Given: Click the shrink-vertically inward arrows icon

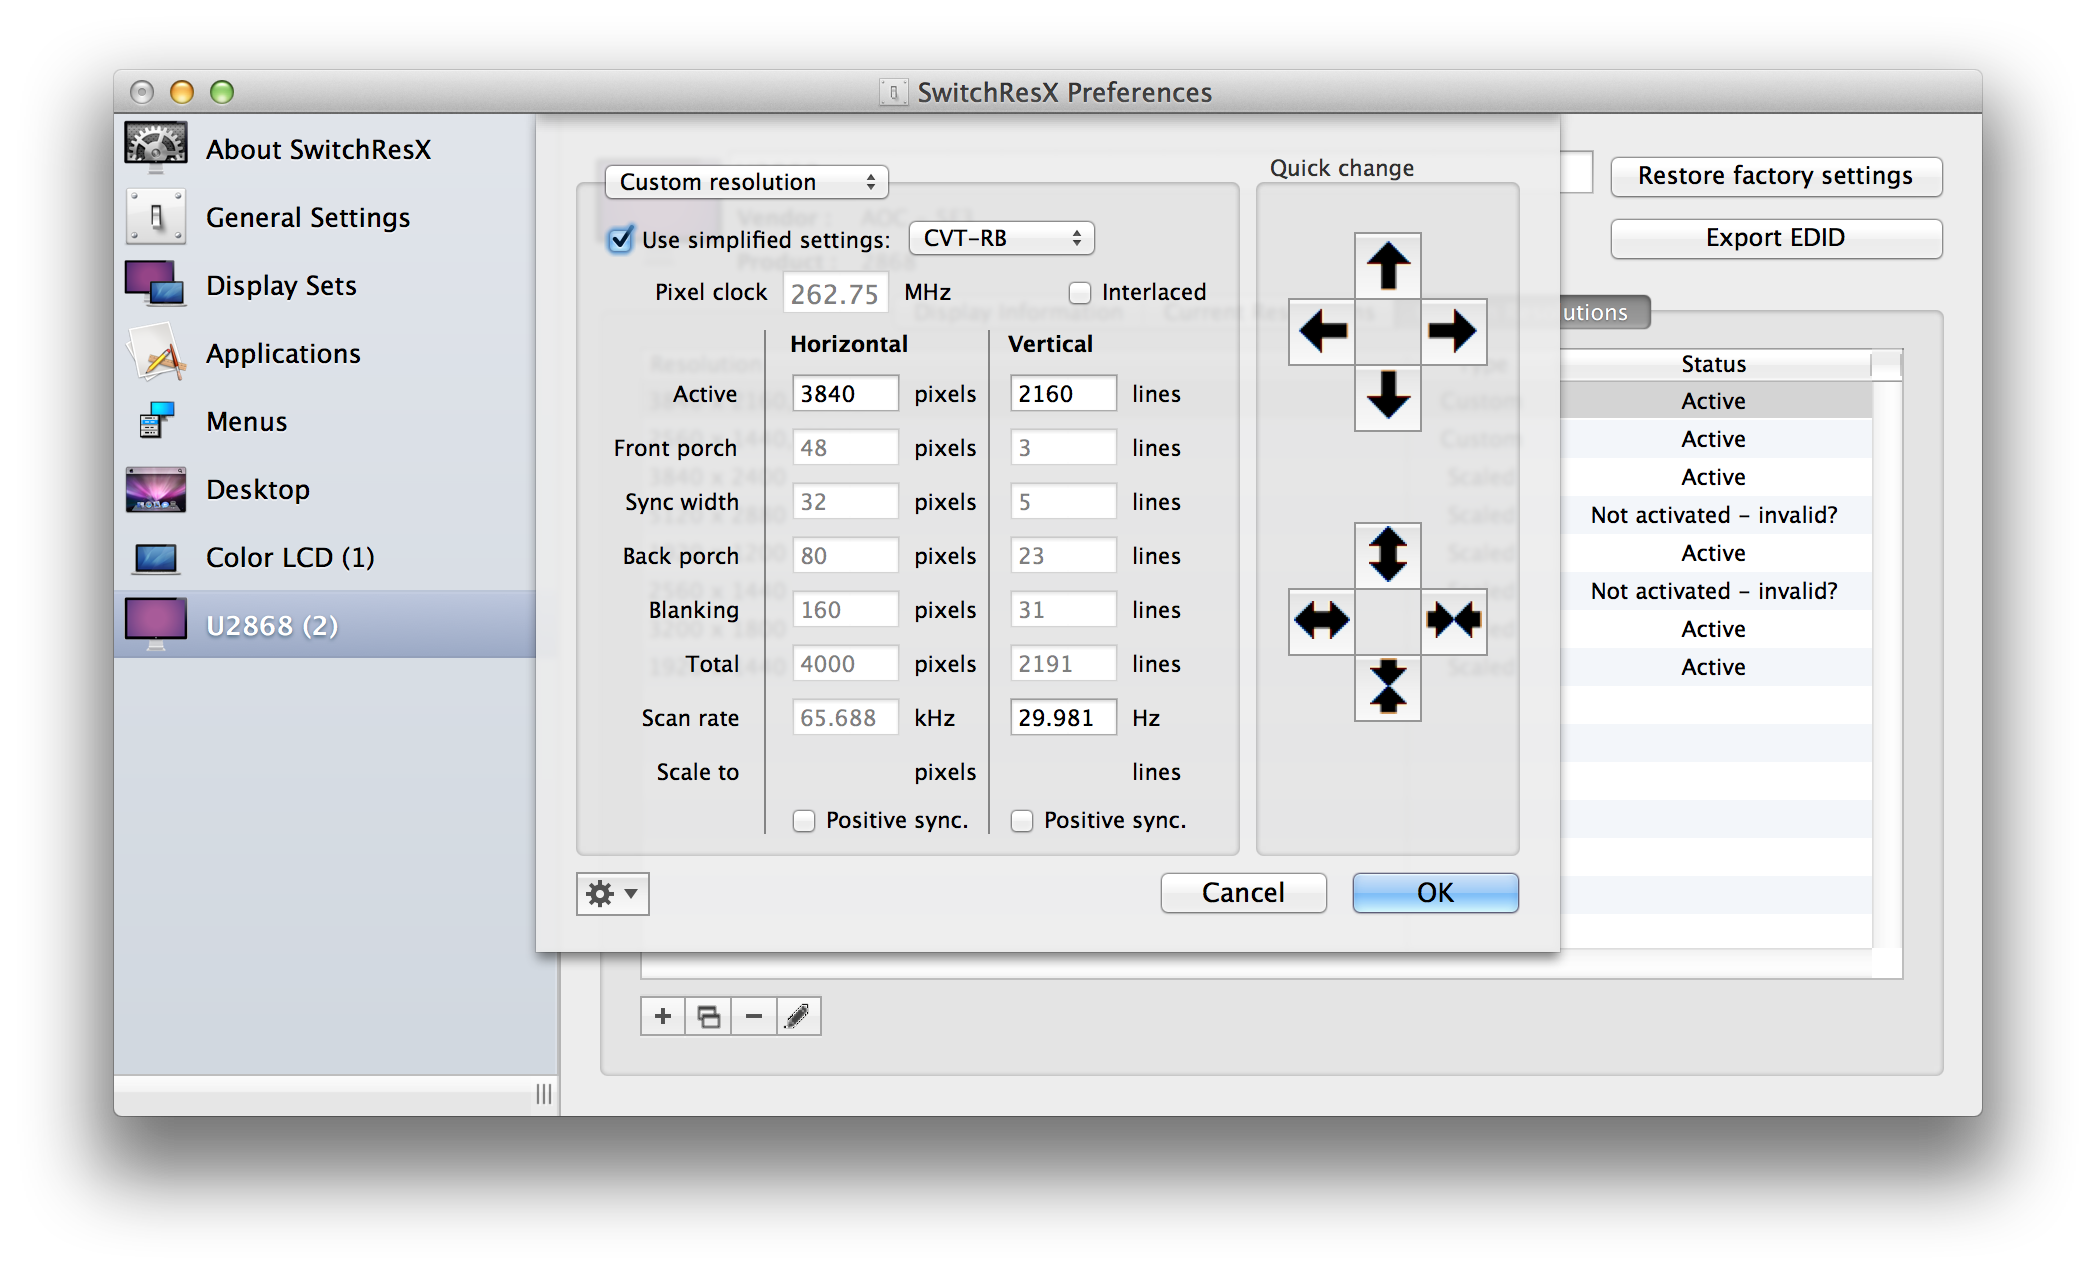Looking at the screenshot, I should [x=1387, y=687].
